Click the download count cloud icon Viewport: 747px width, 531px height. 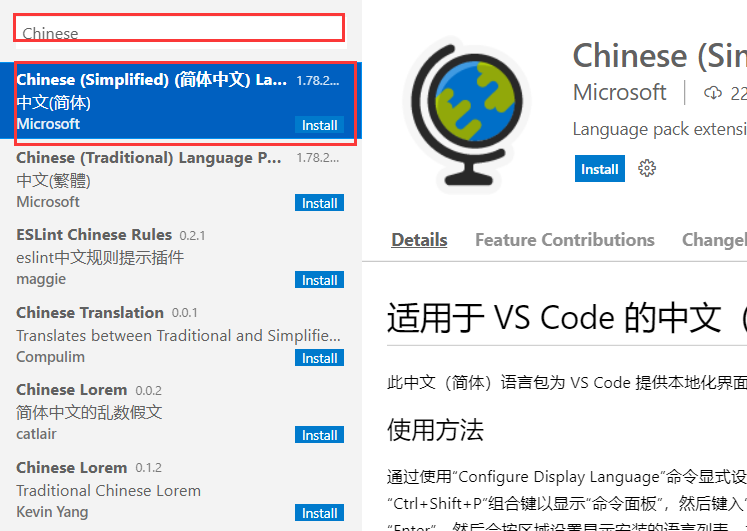coord(713,93)
